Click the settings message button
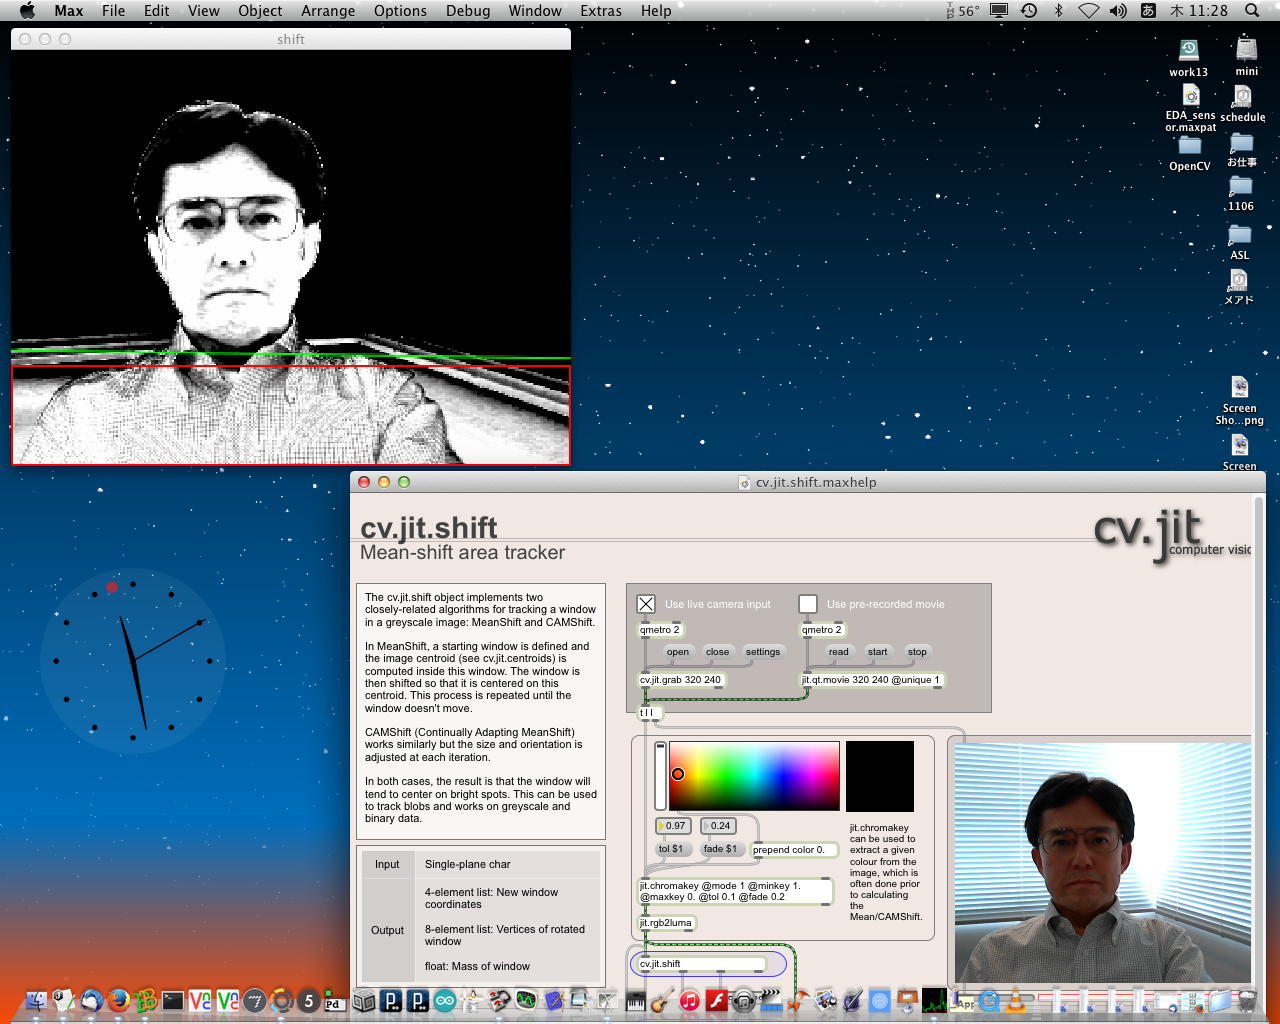Screen dimensions: 1280x1024 click(x=762, y=652)
